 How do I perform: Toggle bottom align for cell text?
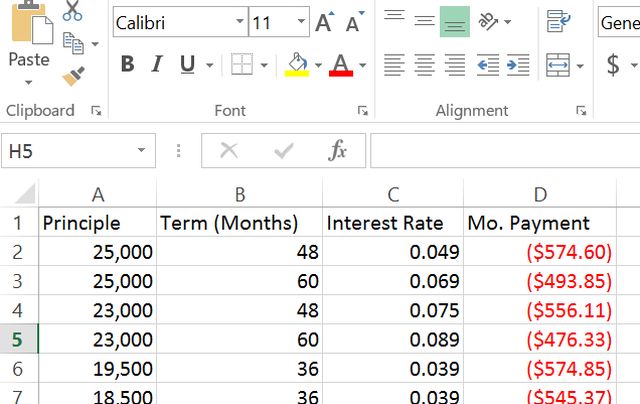pos(455,21)
